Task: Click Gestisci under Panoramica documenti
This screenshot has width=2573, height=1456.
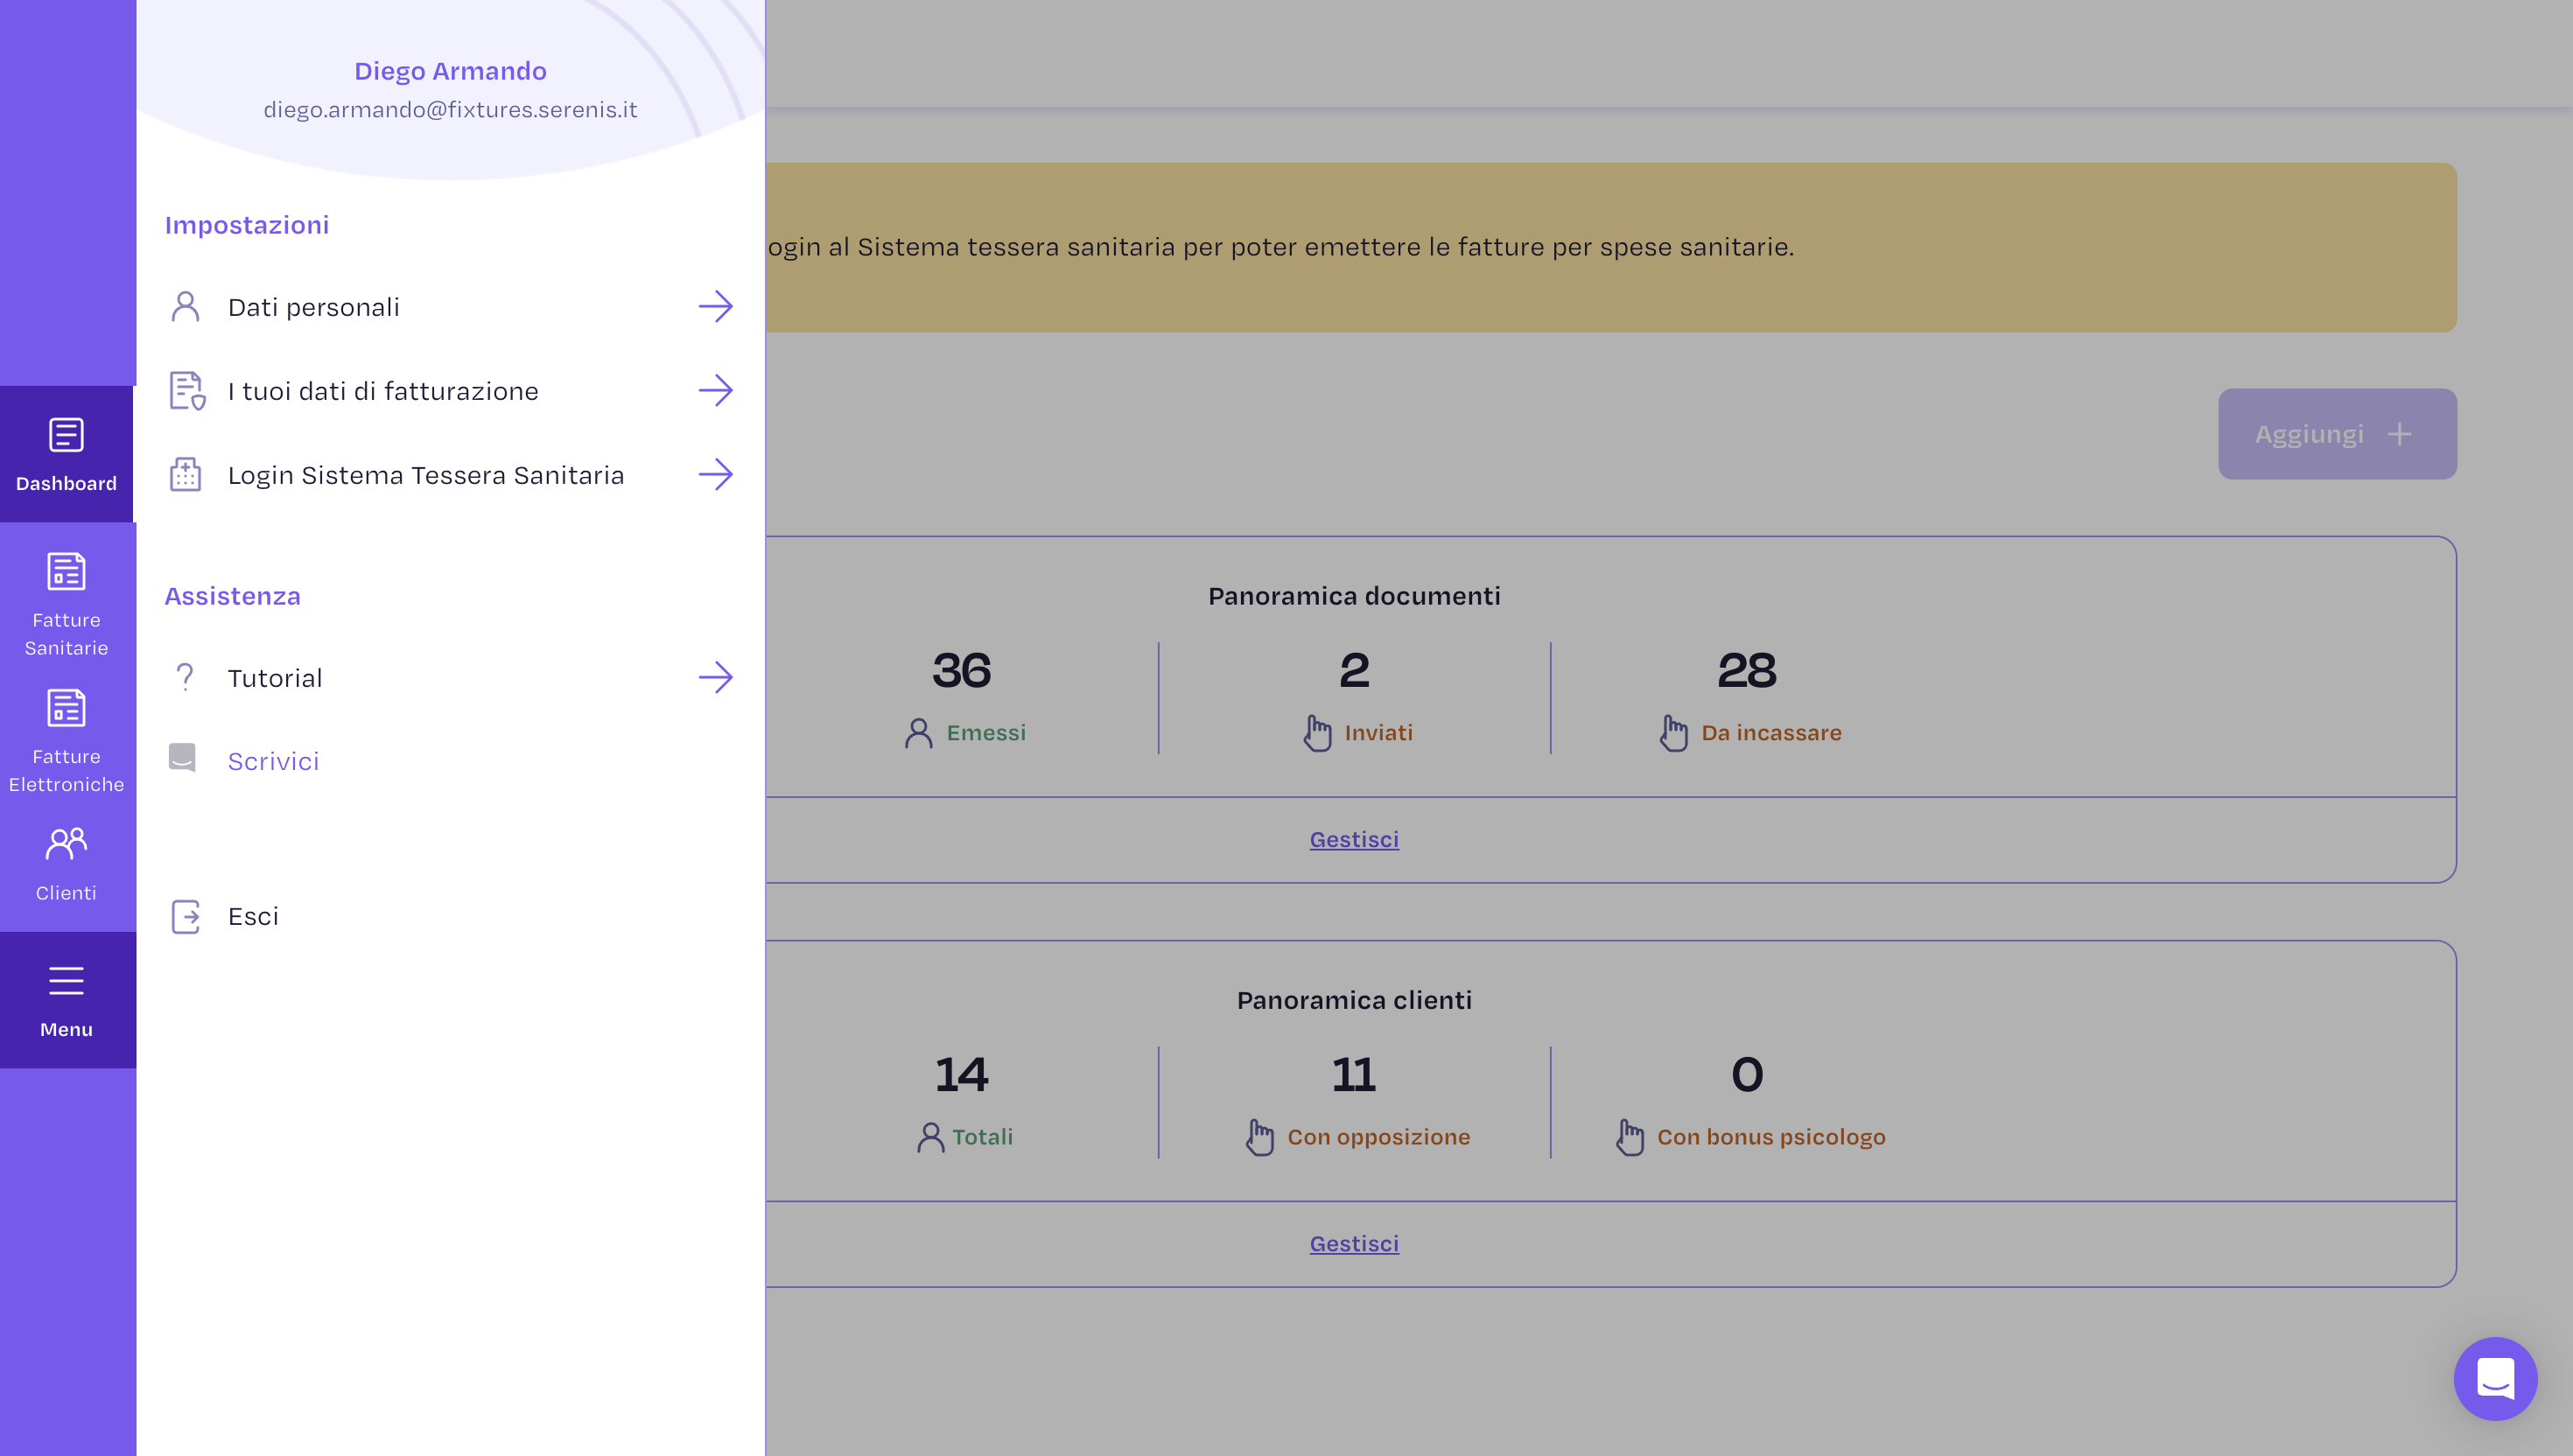Action: click(1353, 839)
